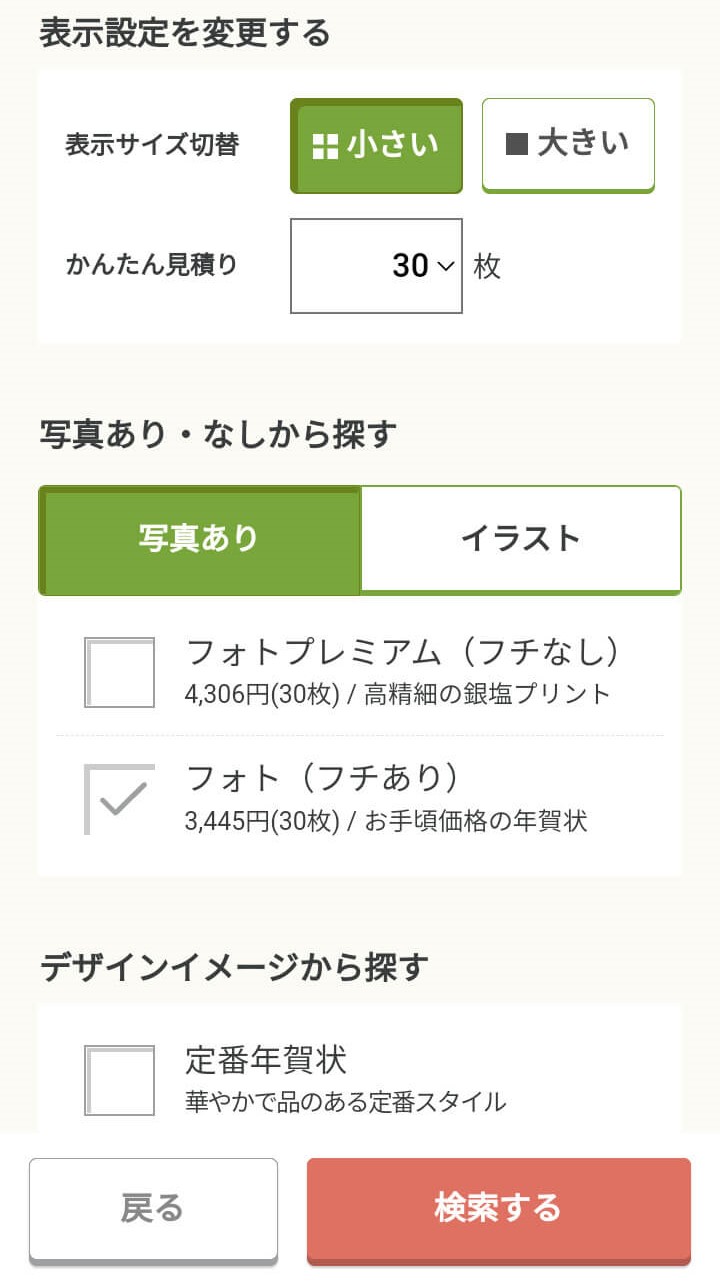Switch to the 写真あり tab
This screenshot has width=720, height=1284.
pos(199,540)
